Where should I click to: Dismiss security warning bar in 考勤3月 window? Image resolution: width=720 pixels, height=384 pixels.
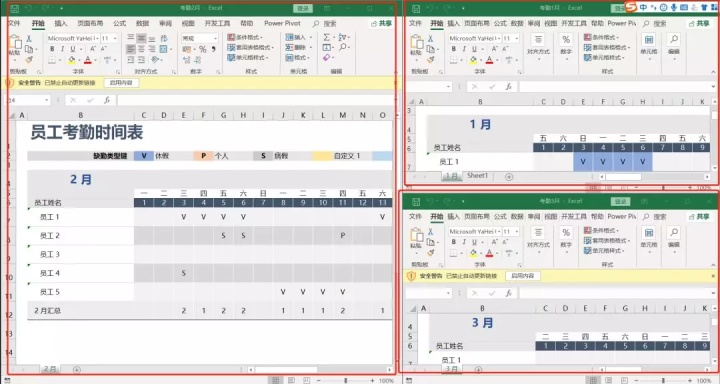pos(713,276)
